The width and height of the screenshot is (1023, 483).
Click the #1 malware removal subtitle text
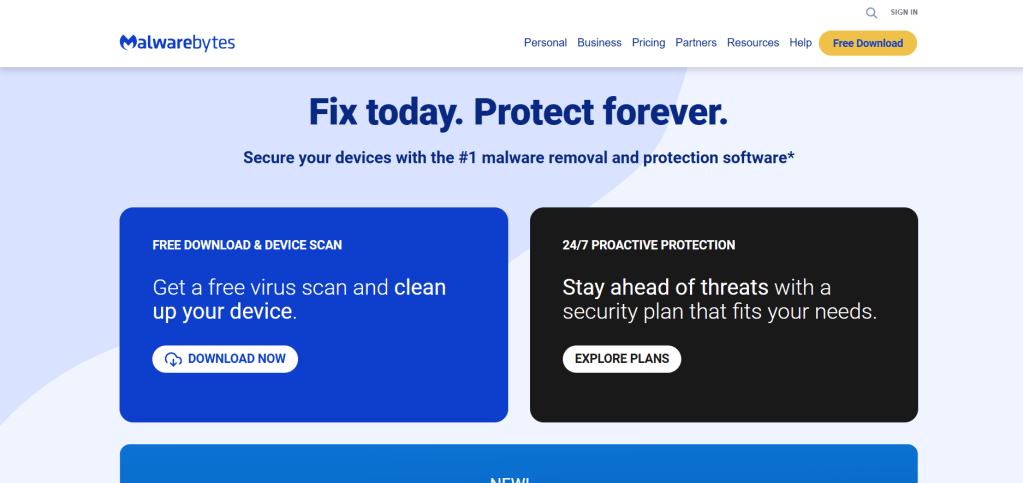518,158
